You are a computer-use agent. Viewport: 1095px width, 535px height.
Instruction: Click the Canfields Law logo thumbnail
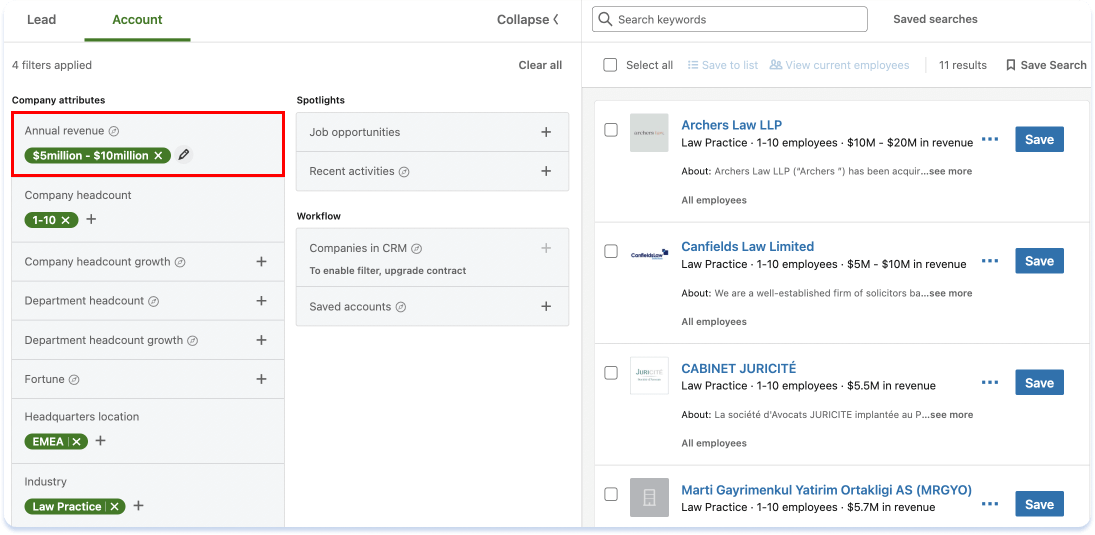click(x=649, y=254)
